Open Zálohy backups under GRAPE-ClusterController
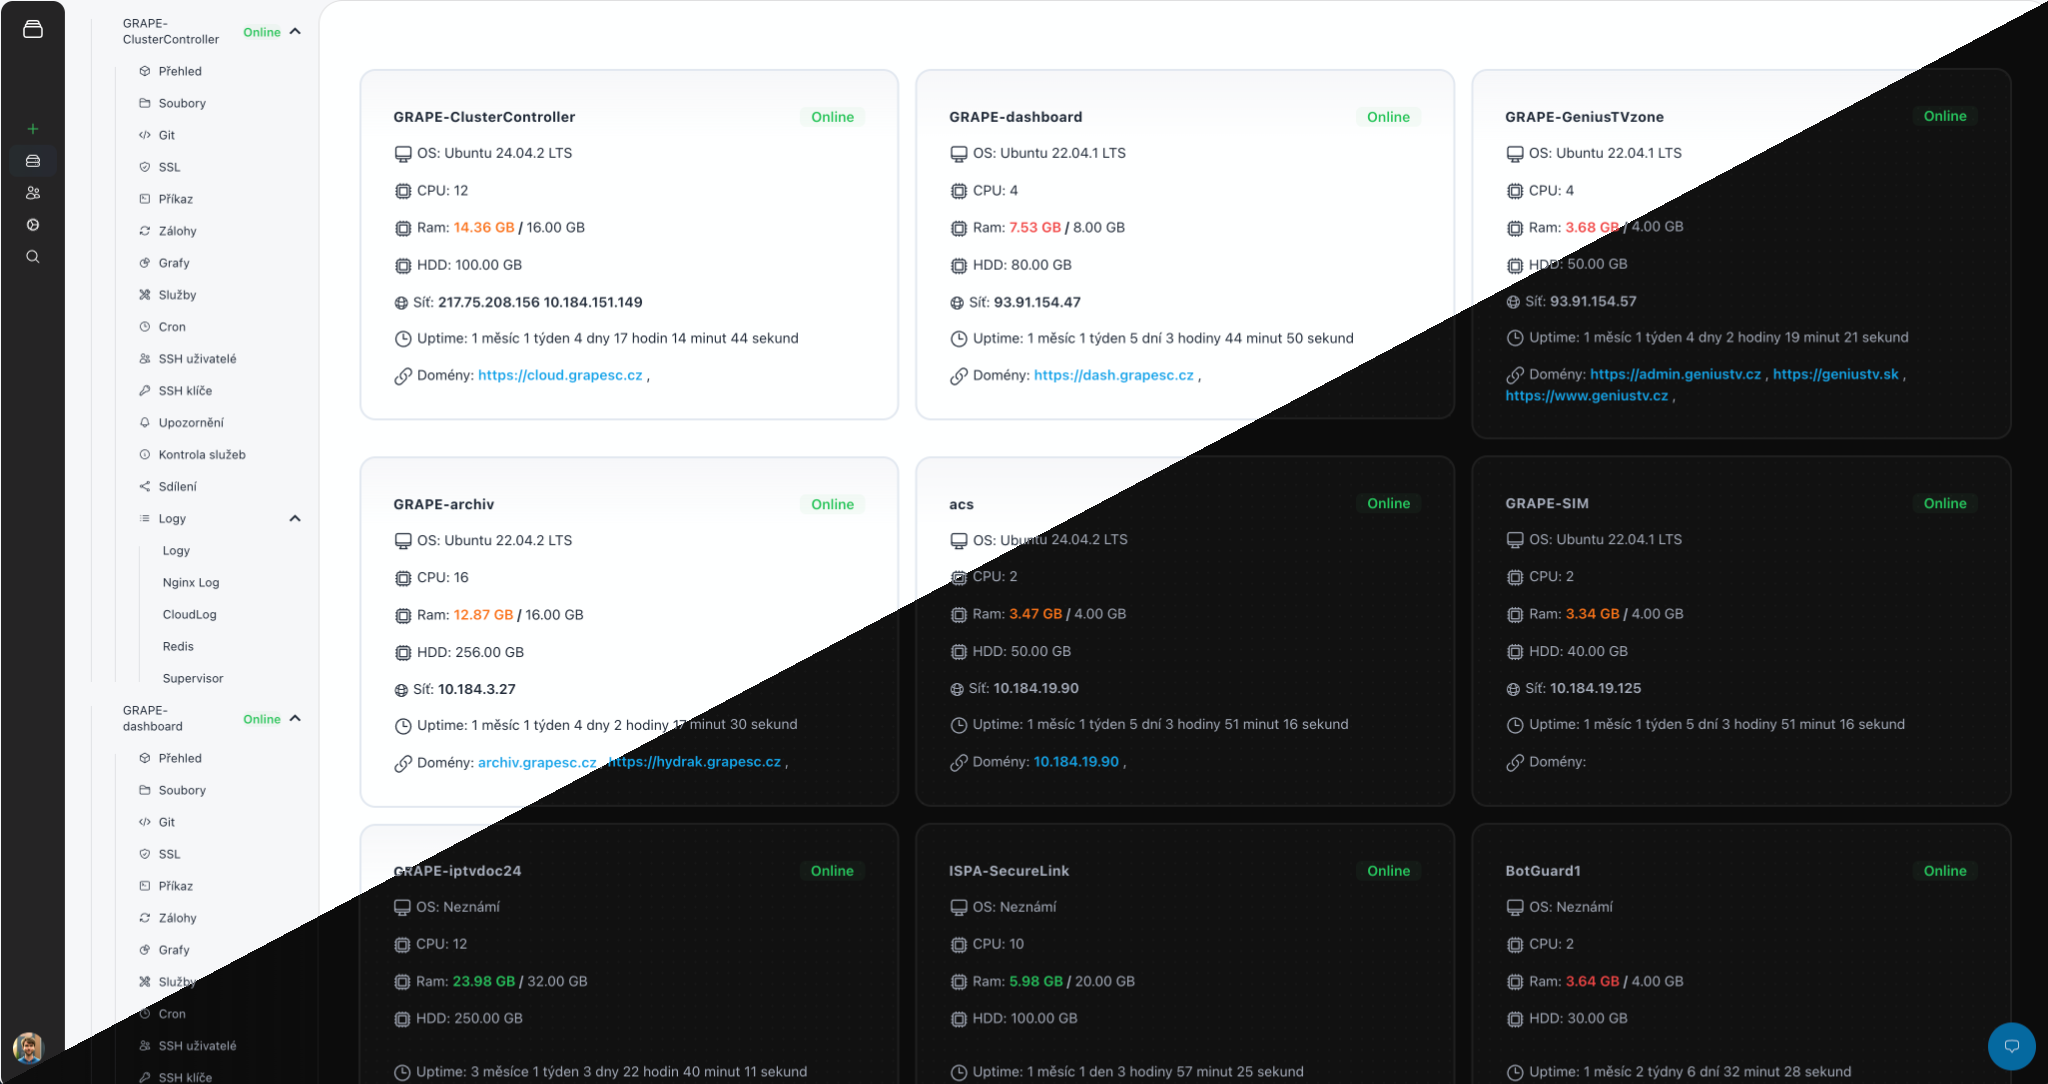This screenshot has width=2048, height=1084. point(177,231)
